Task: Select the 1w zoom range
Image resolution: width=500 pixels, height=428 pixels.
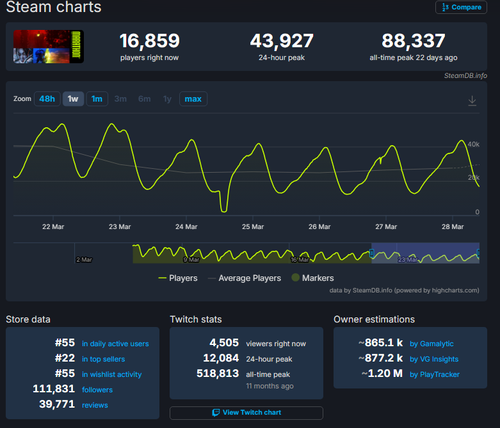Action: tap(73, 99)
